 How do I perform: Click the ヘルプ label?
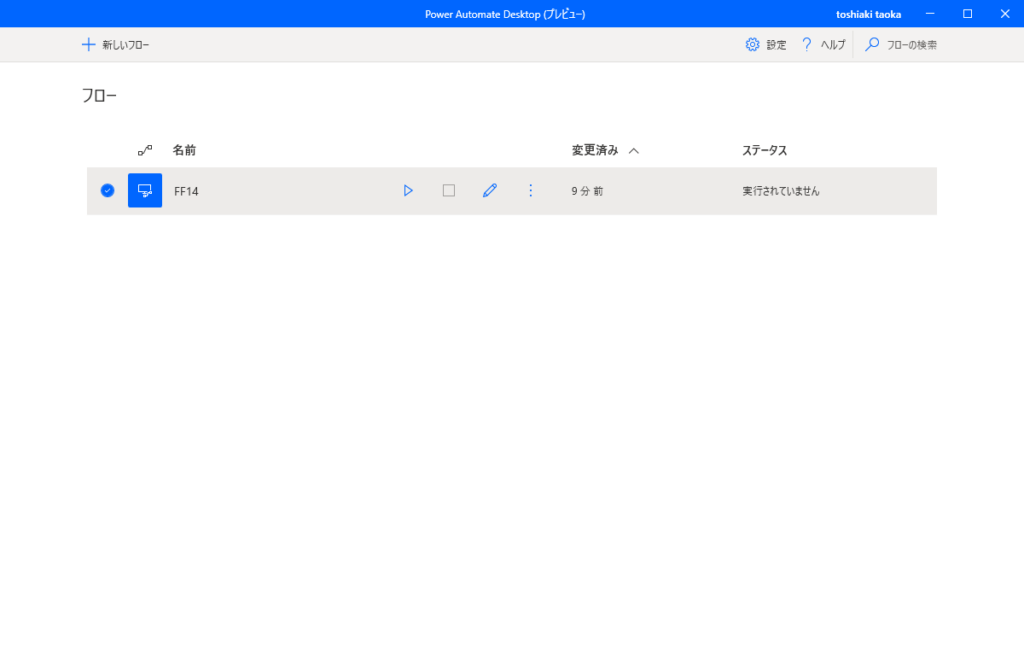click(x=833, y=45)
